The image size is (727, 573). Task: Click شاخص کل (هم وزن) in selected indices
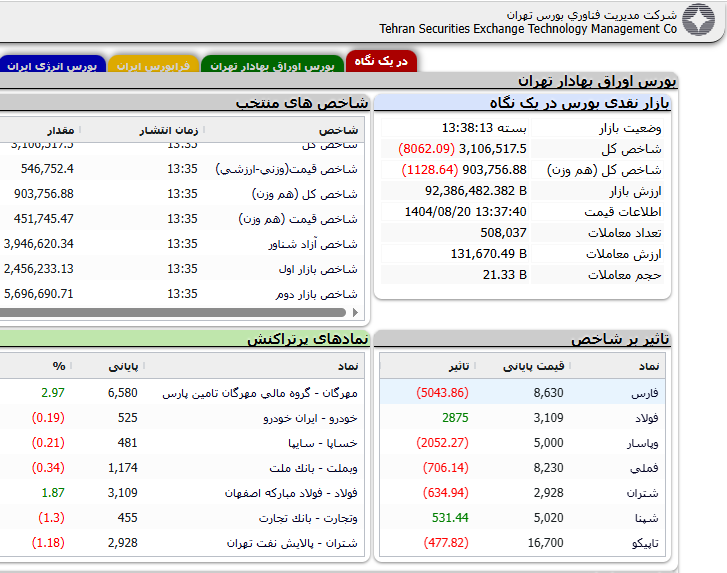click(x=305, y=194)
